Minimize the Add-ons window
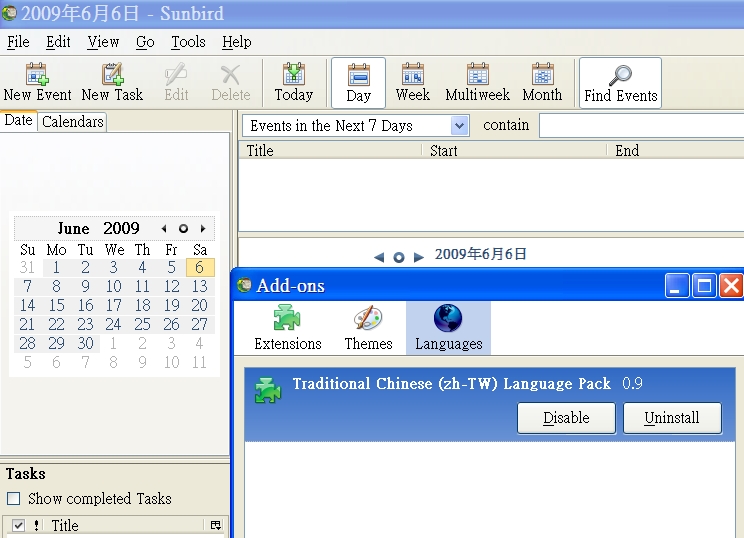 (677, 286)
